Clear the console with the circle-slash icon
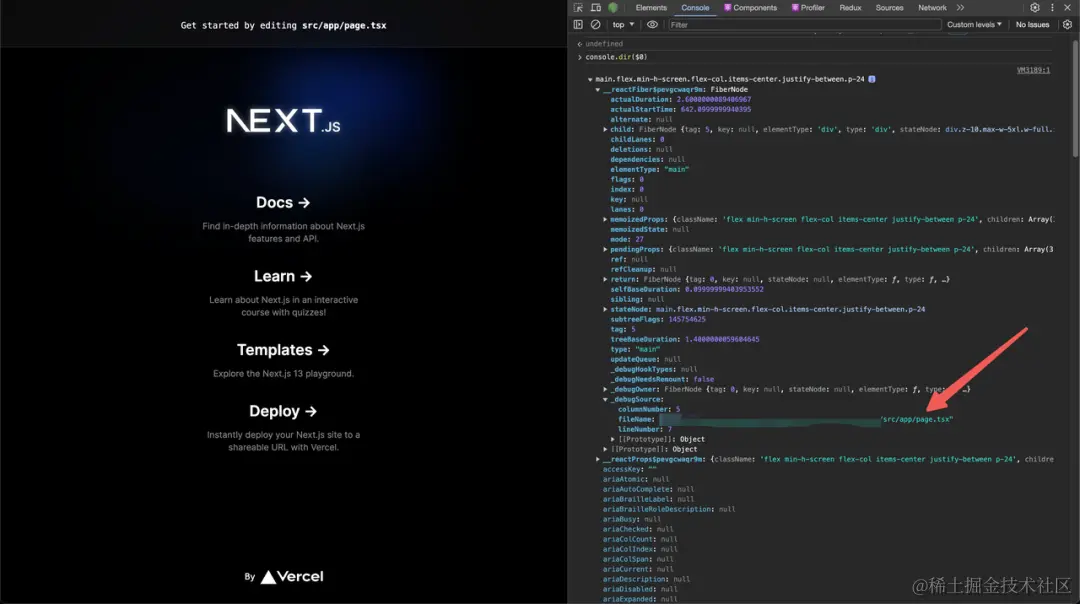Viewport: 1080px width, 604px height. point(596,24)
